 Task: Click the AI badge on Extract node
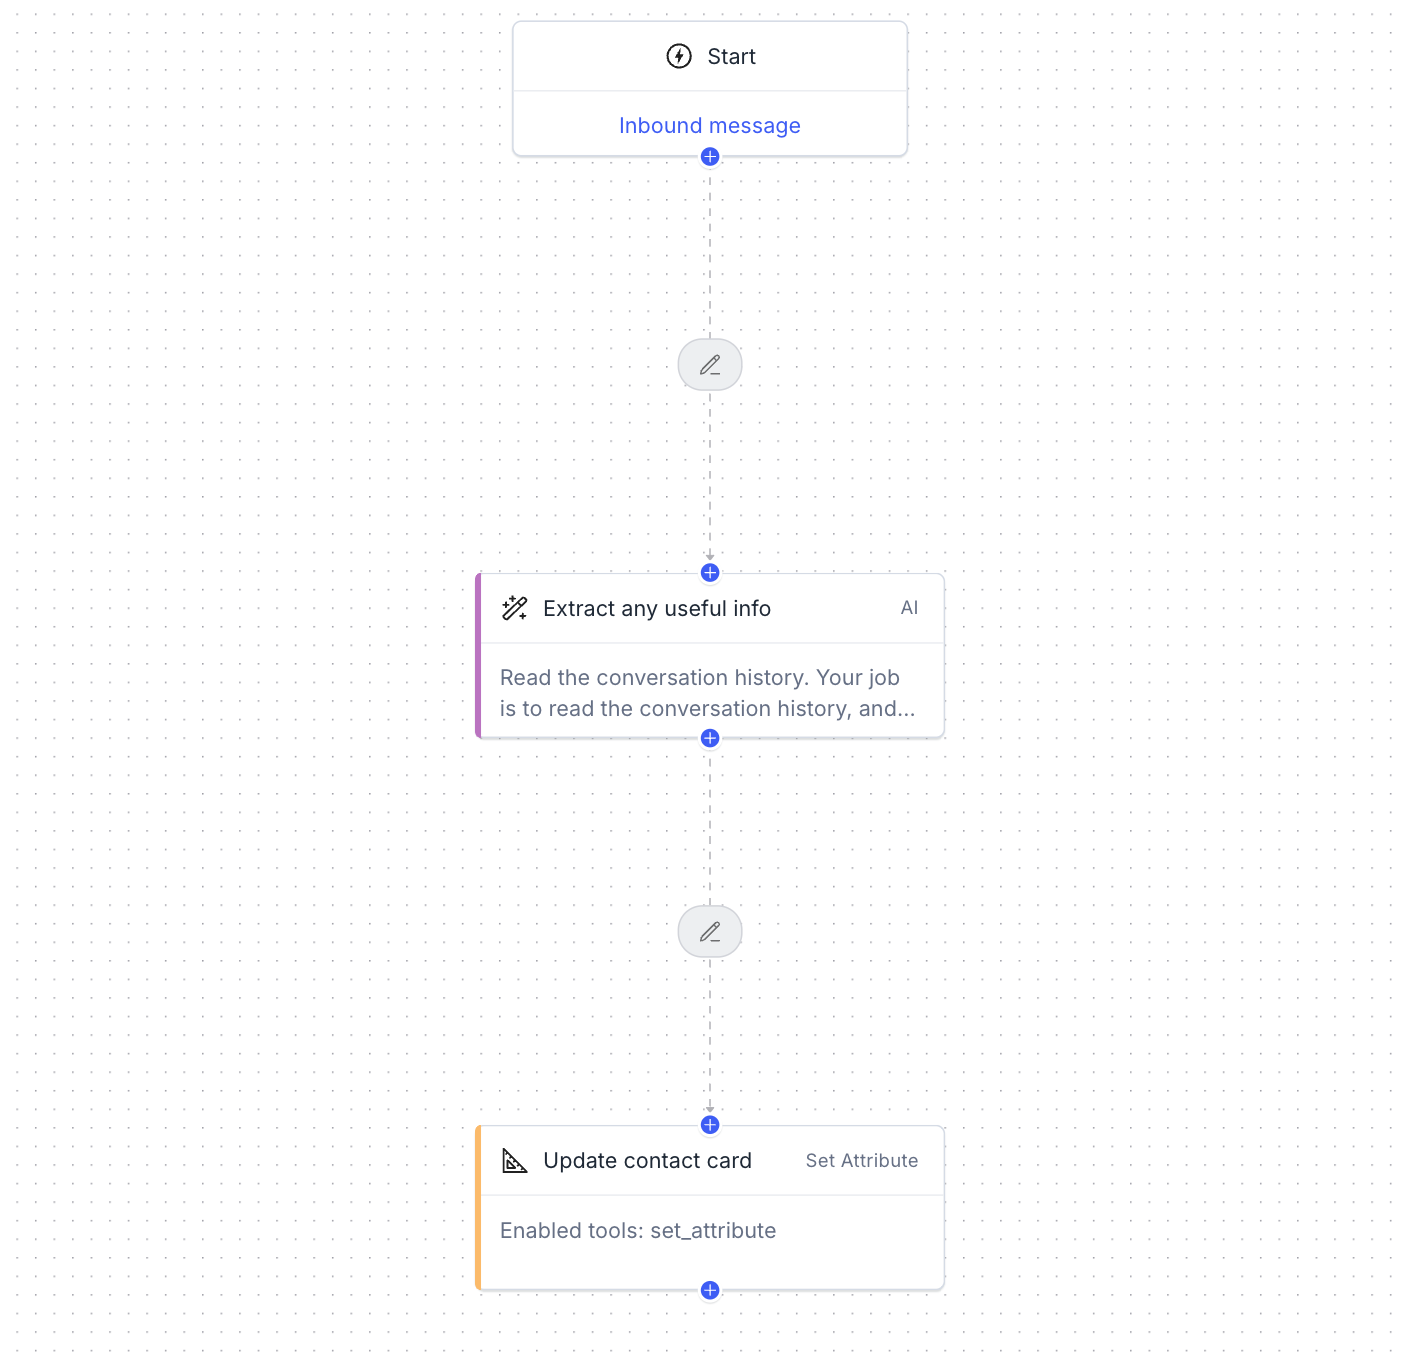909,608
